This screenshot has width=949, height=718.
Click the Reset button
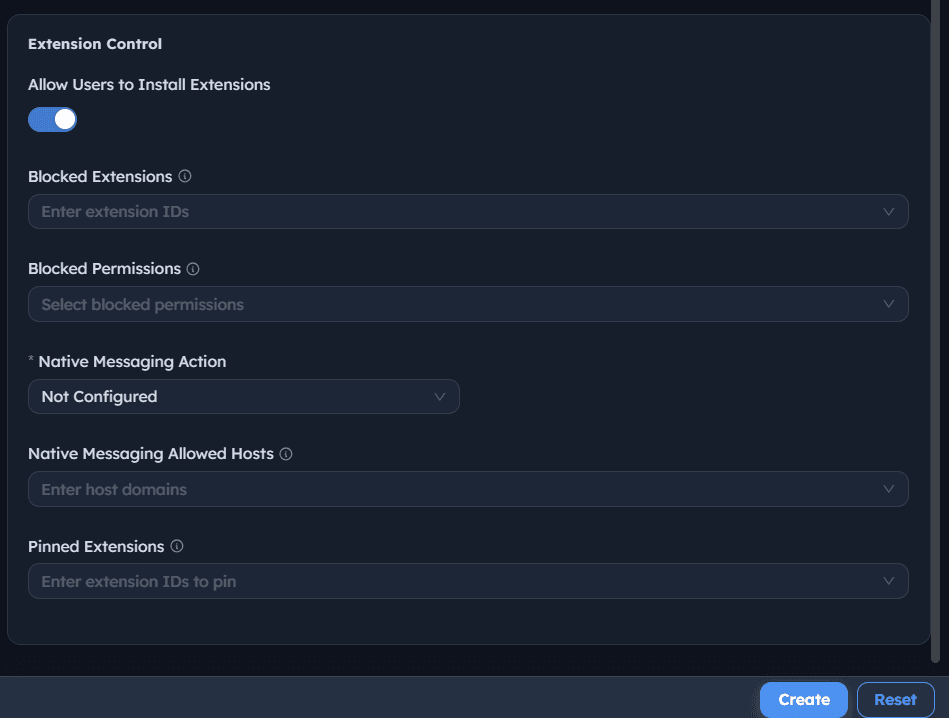tap(896, 700)
